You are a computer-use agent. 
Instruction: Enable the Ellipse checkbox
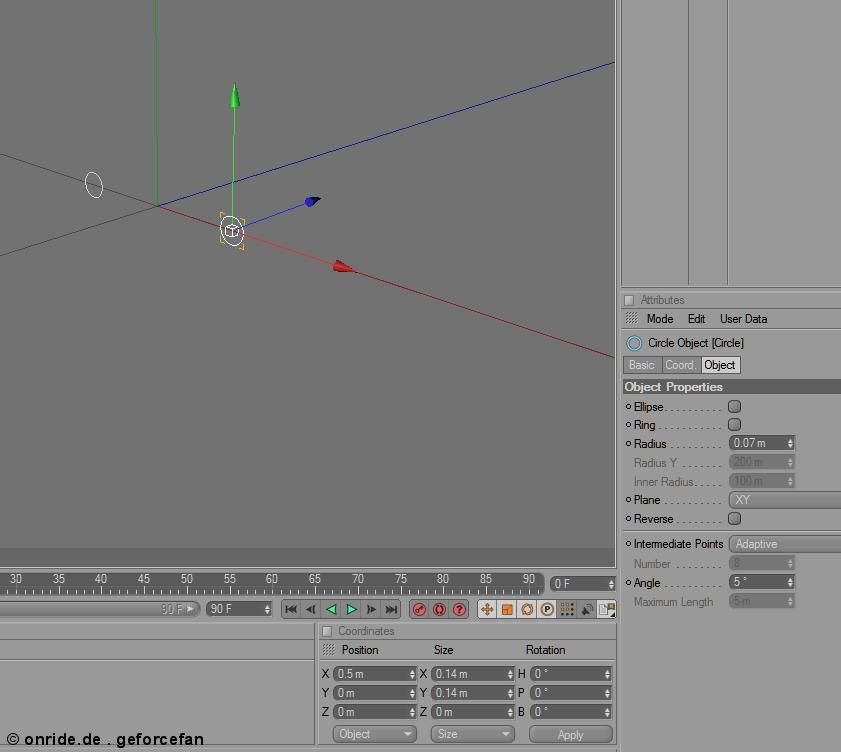[x=734, y=406]
